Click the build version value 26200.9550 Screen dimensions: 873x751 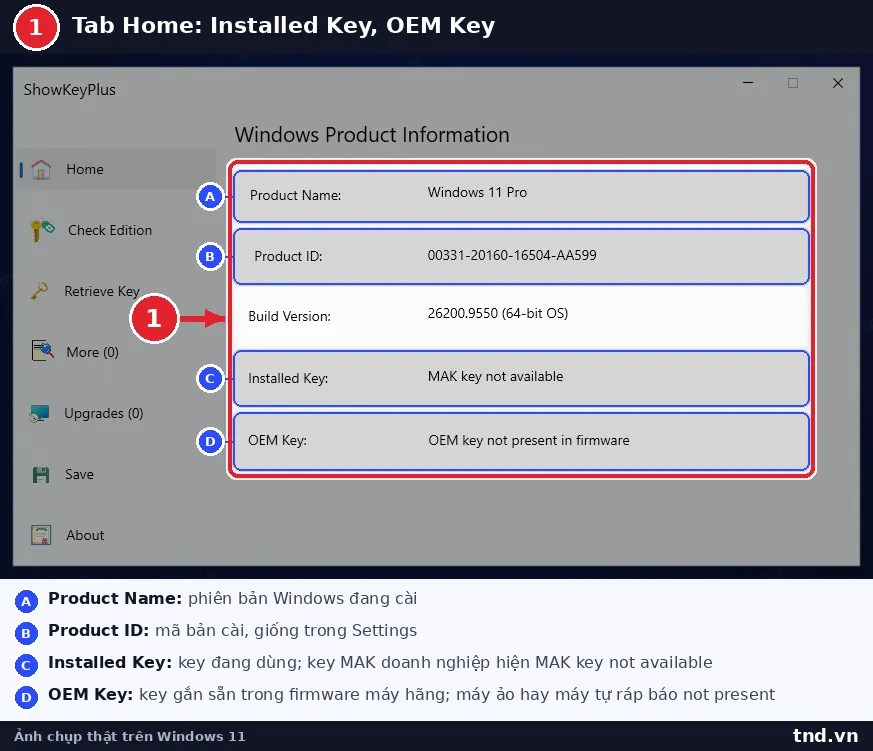click(498, 313)
